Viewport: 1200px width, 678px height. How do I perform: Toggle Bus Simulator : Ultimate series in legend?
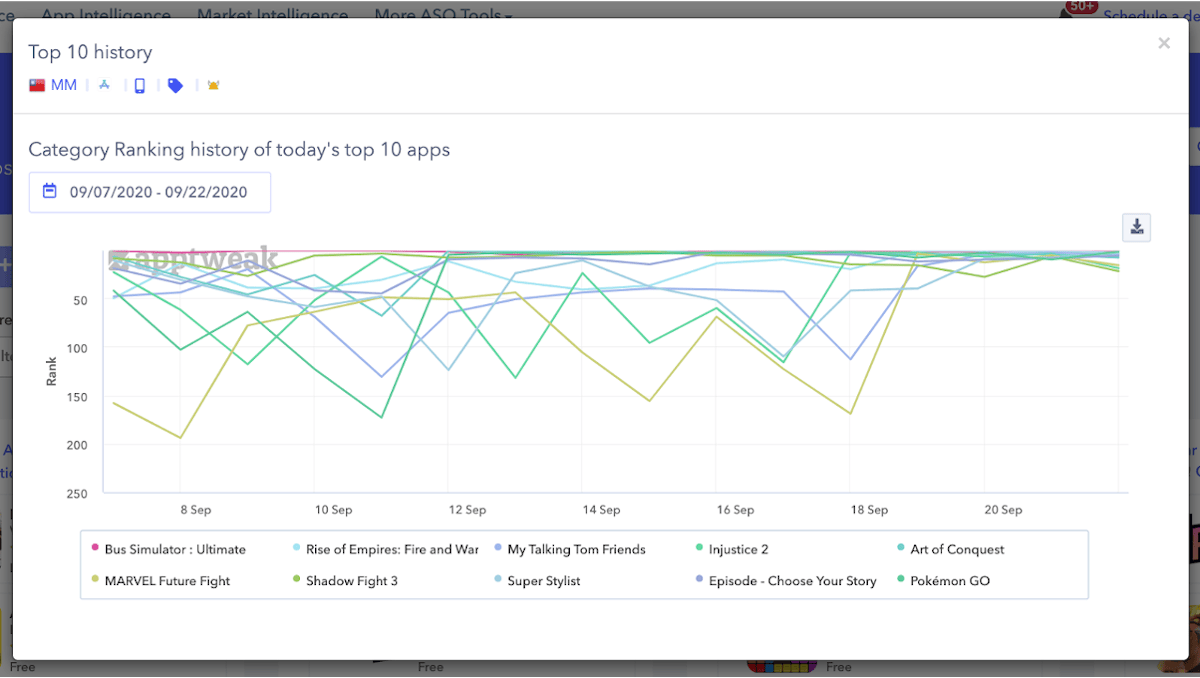pyautogui.click(x=174, y=549)
